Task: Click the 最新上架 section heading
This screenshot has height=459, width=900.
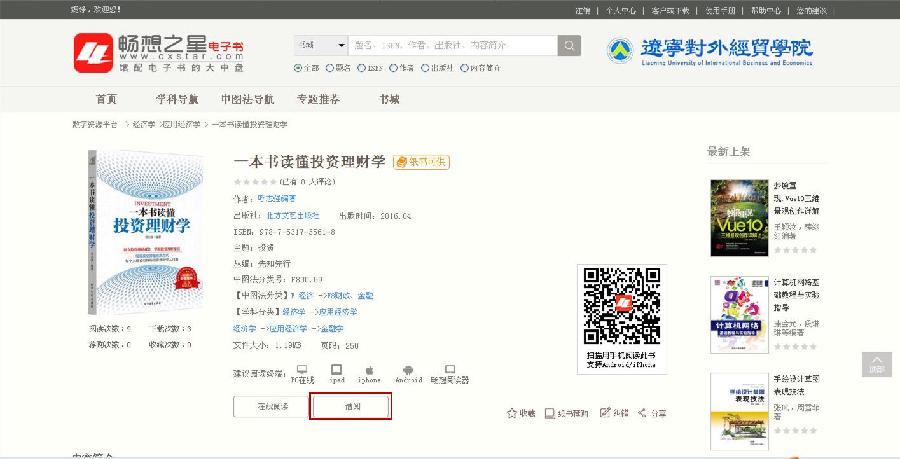Action: pos(728,151)
